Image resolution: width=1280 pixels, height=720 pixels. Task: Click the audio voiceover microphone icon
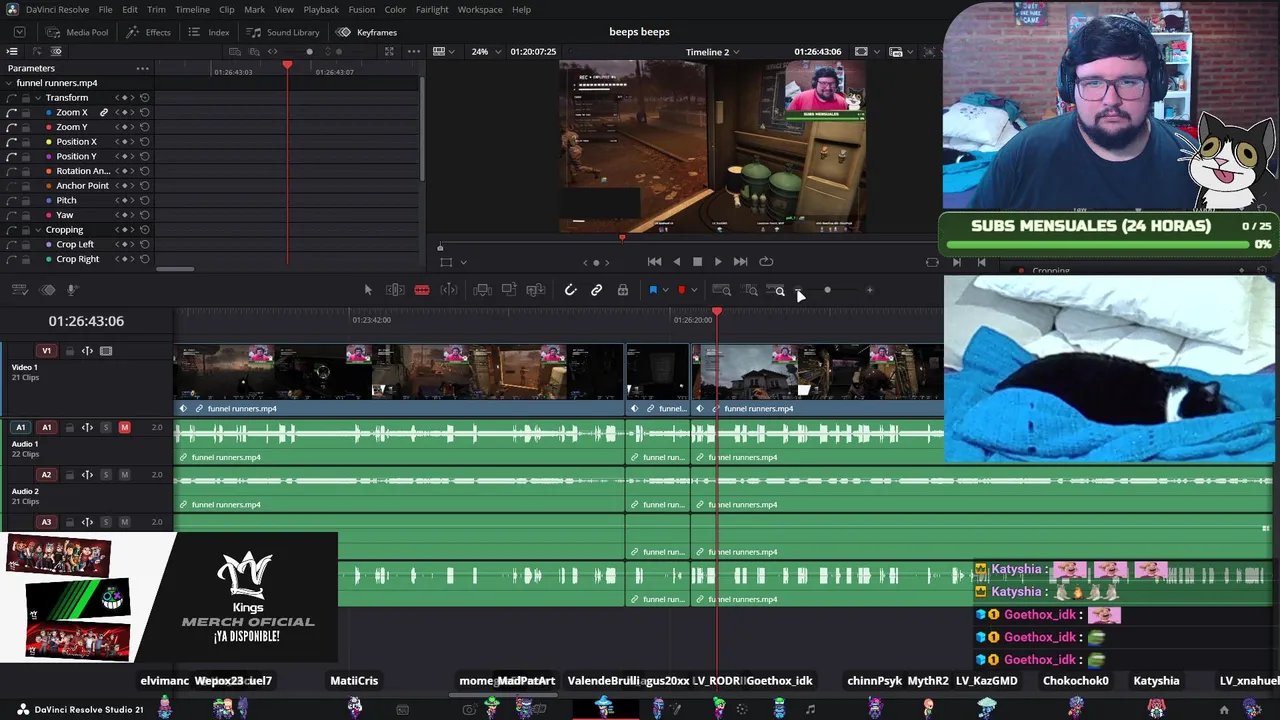pos(72,290)
